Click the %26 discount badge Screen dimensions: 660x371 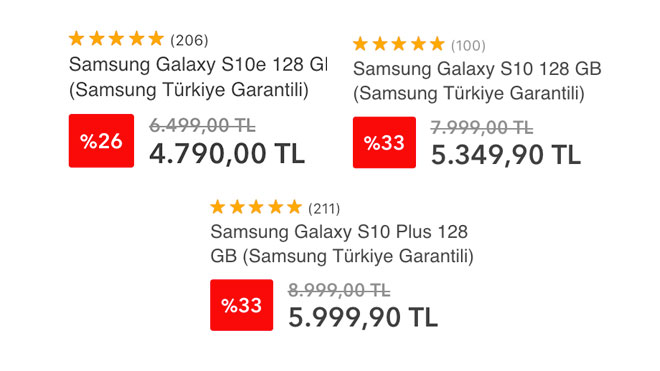[101, 141]
